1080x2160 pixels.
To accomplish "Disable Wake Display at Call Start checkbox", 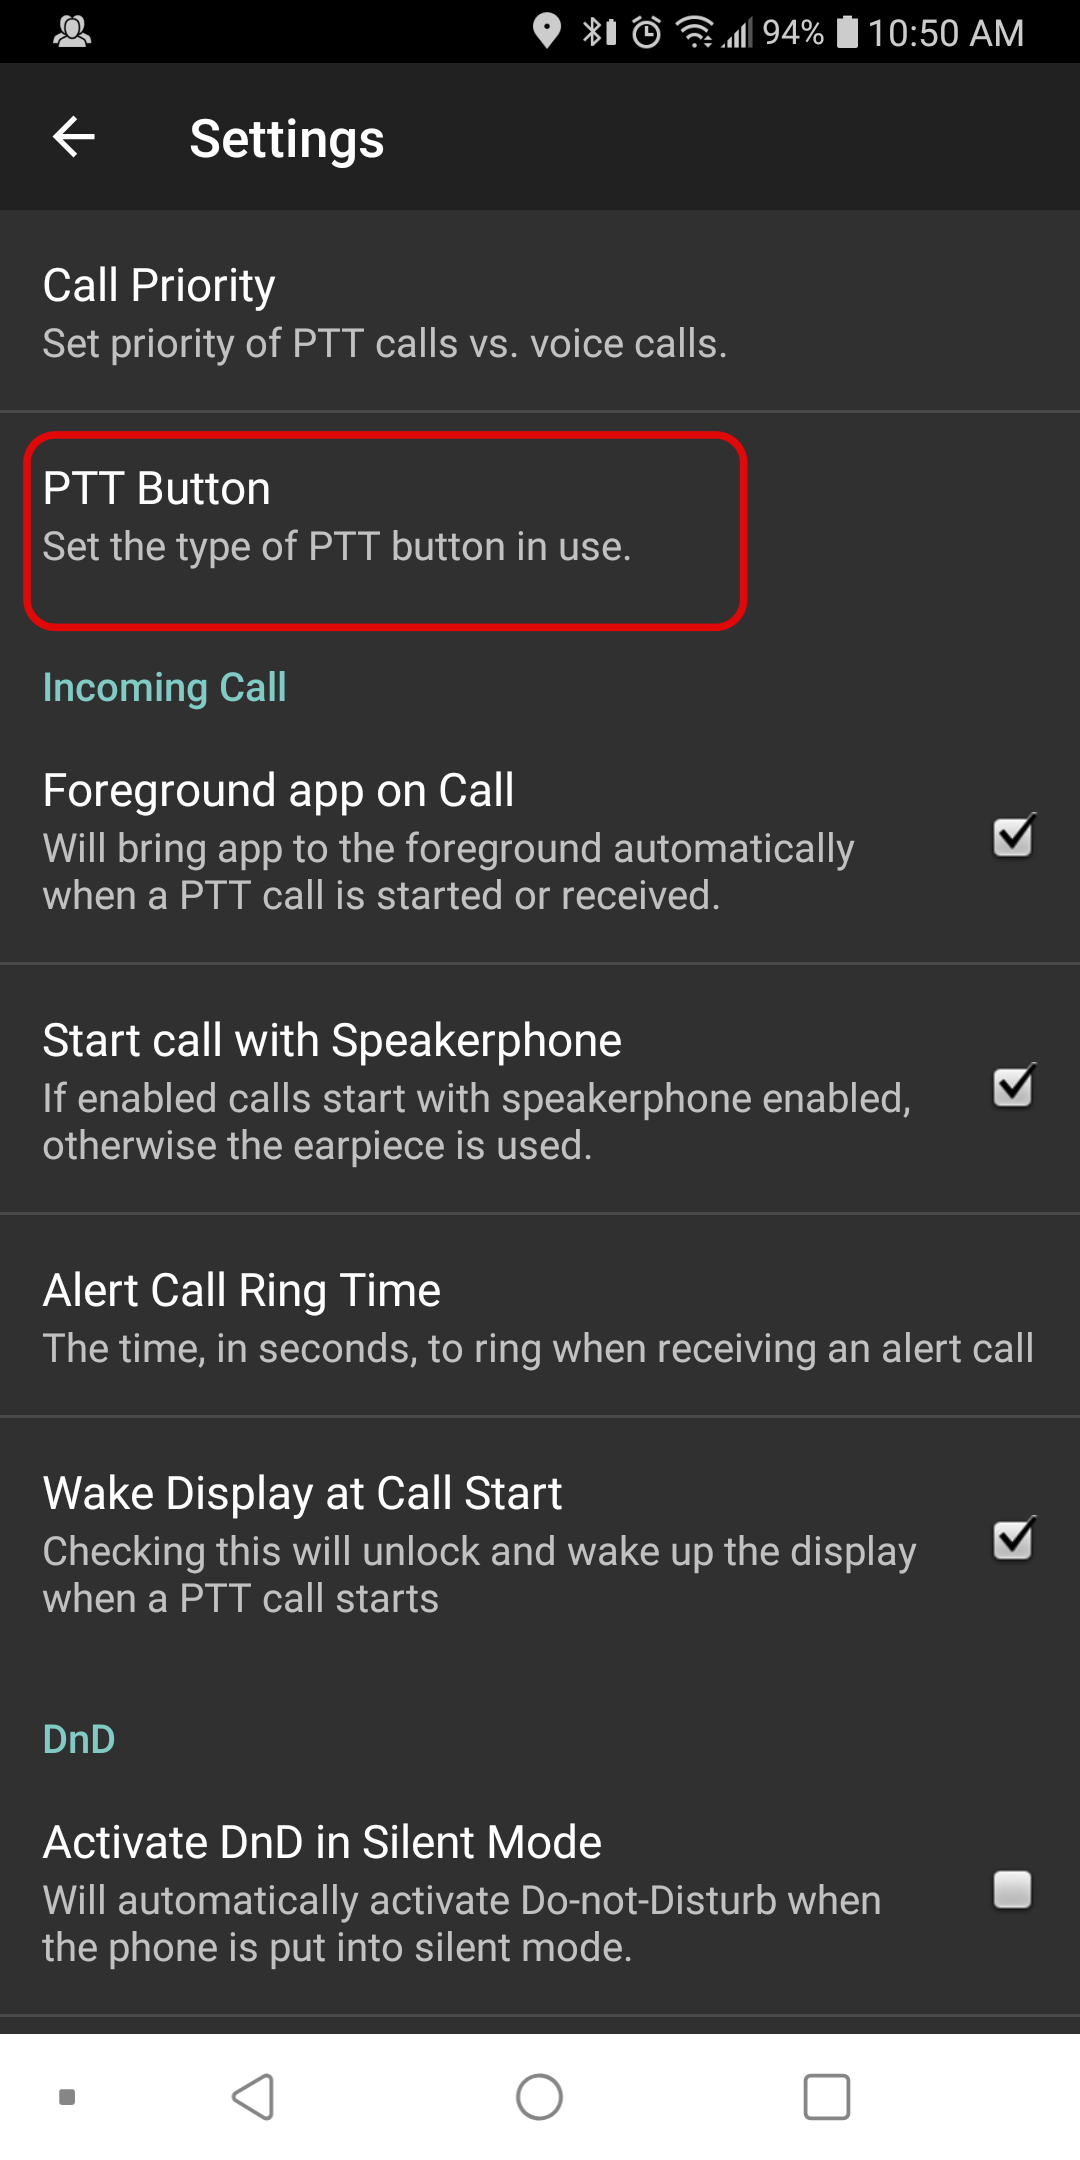I will click(x=1013, y=1540).
